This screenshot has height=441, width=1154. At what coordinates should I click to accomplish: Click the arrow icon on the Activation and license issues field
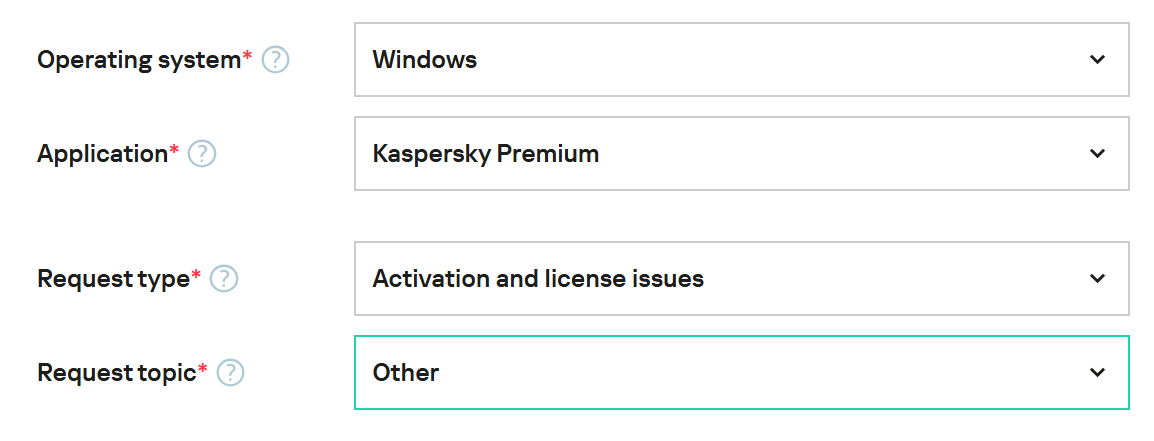(x=1097, y=279)
